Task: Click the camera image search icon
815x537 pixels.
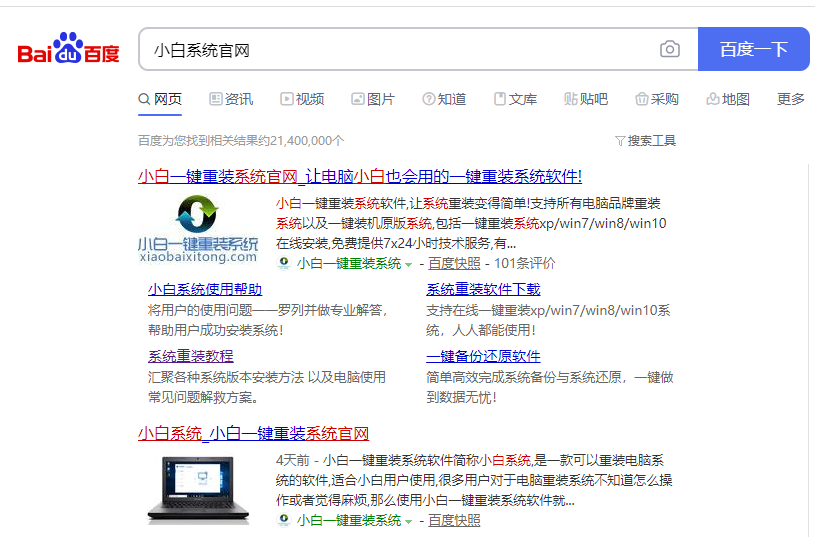Action: tap(669, 50)
